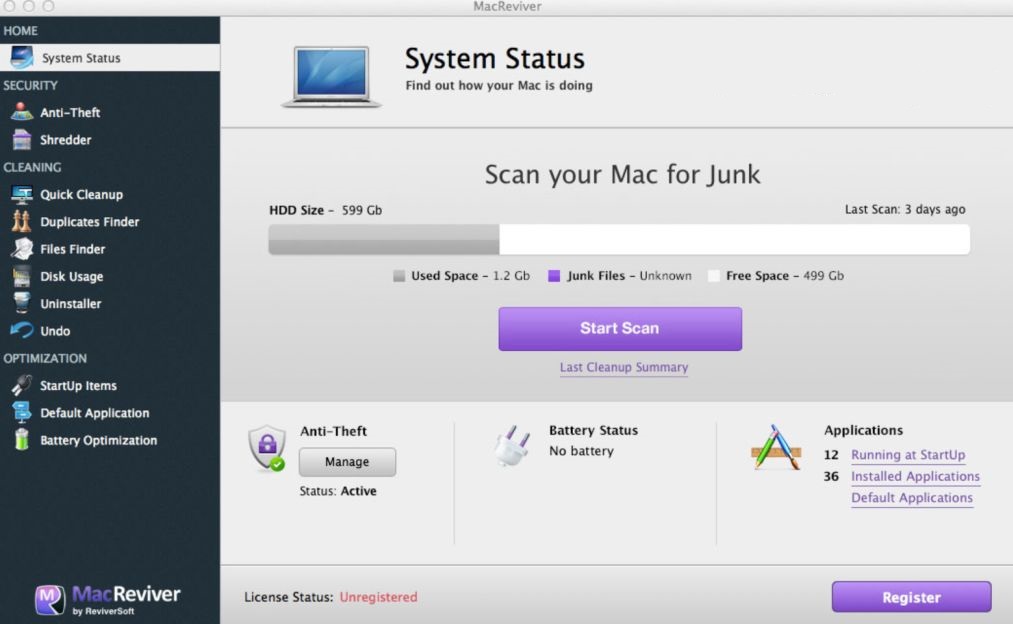Click the '499 Gb' free space value

click(823, 276)
